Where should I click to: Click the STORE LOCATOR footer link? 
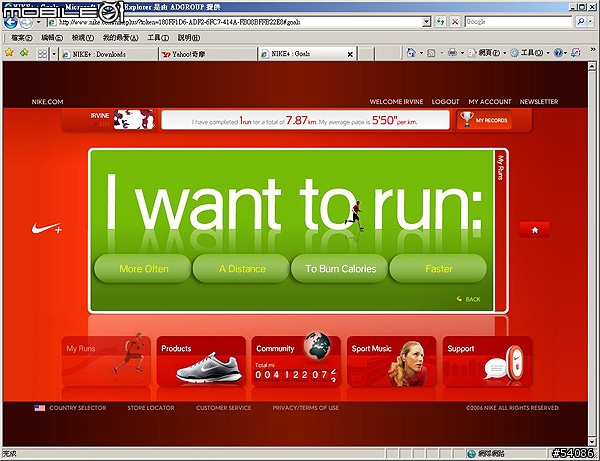click(151, 408)
